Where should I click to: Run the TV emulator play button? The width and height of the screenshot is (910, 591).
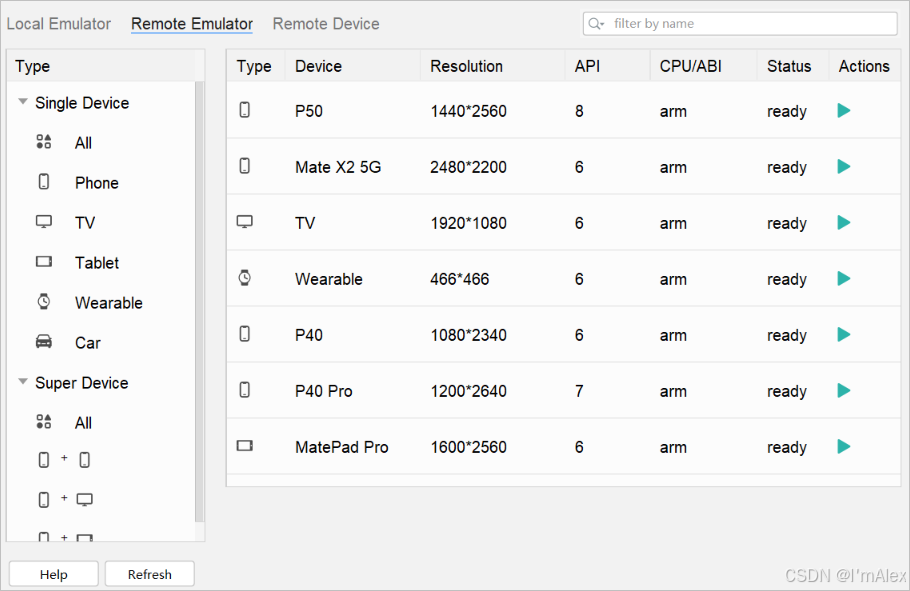click(844, 222)
